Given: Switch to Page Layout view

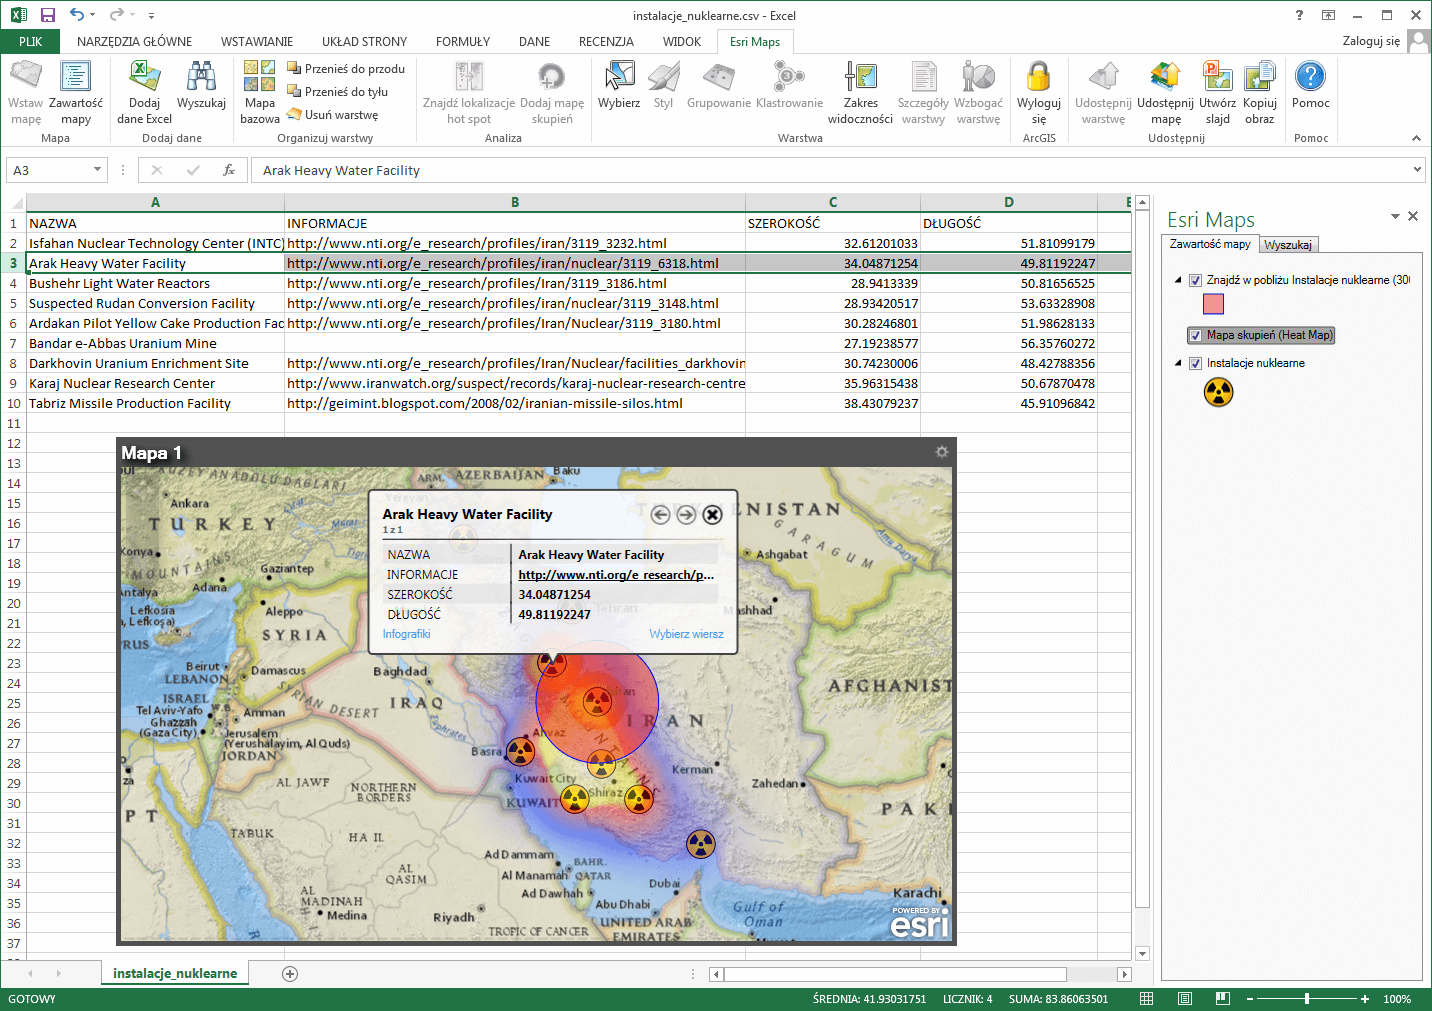Looking at the screenshot, I should 1185,999.
